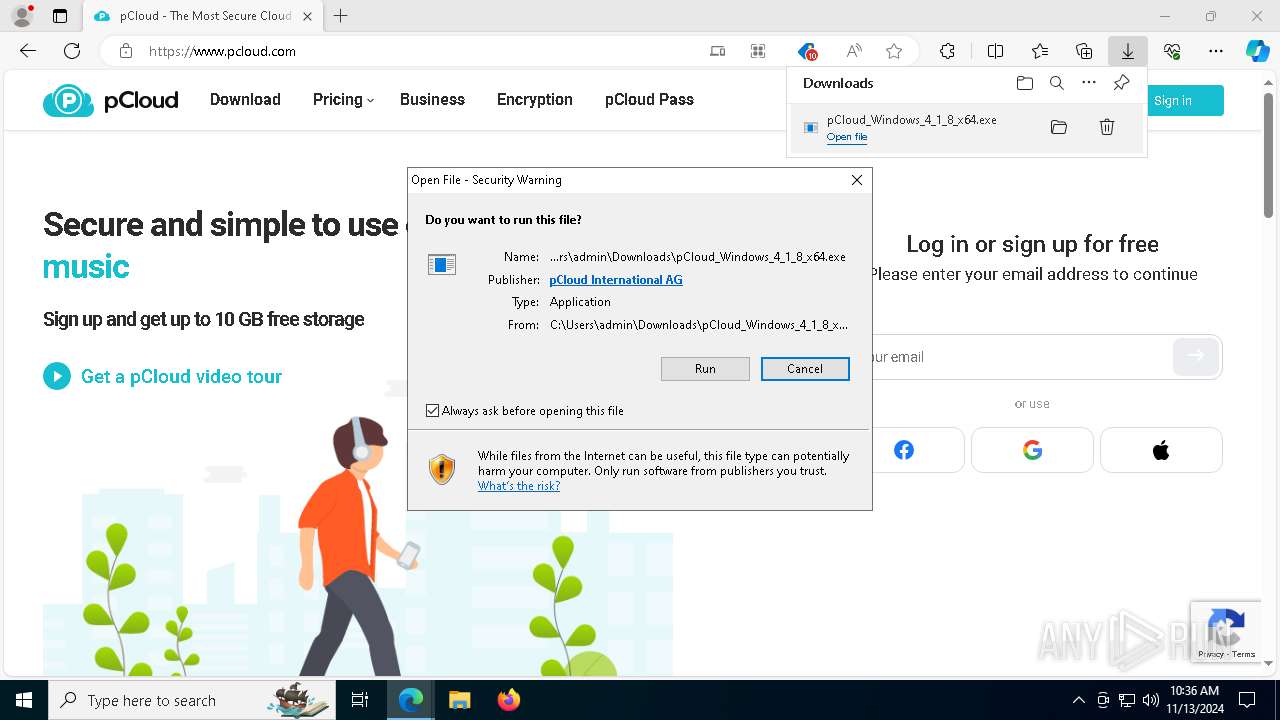Screen dimensions: 1280x720
Task: Open the Extensions puzzle icon
Action: point(947,51)
